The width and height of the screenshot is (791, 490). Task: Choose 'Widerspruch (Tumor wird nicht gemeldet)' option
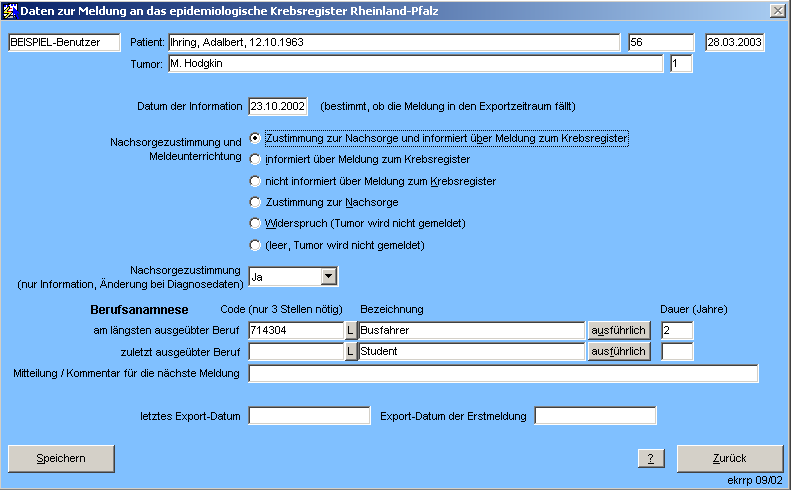point(256,223)
